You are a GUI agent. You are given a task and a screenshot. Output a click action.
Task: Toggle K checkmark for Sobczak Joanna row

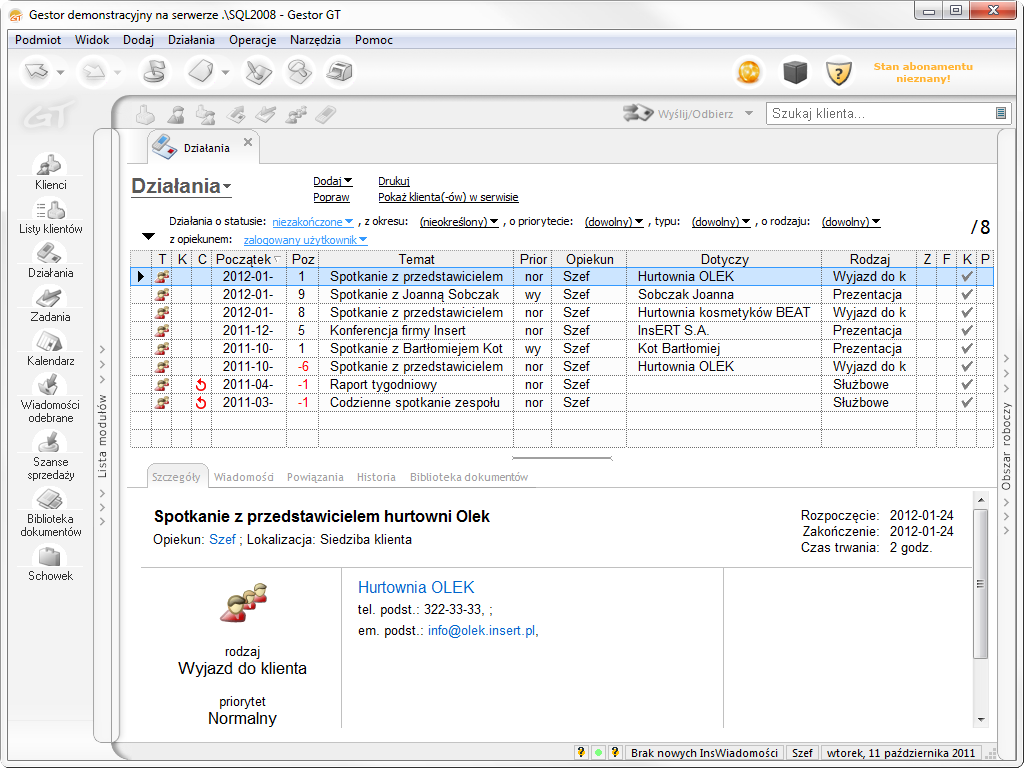click(x=966, y=295)
